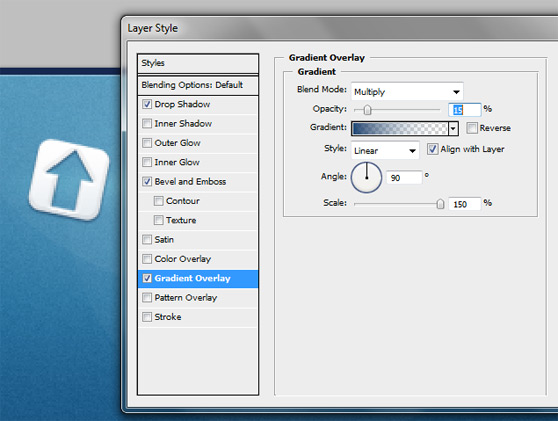The height and width of the screenshot is (421, 558).
Task: Open the gradient picker dropdown arrow
Action: [x=453, y=128]
